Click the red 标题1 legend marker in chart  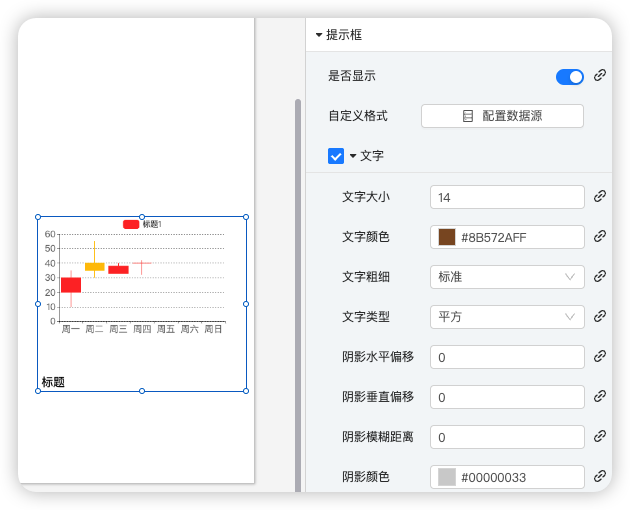[x=131, y=224]
